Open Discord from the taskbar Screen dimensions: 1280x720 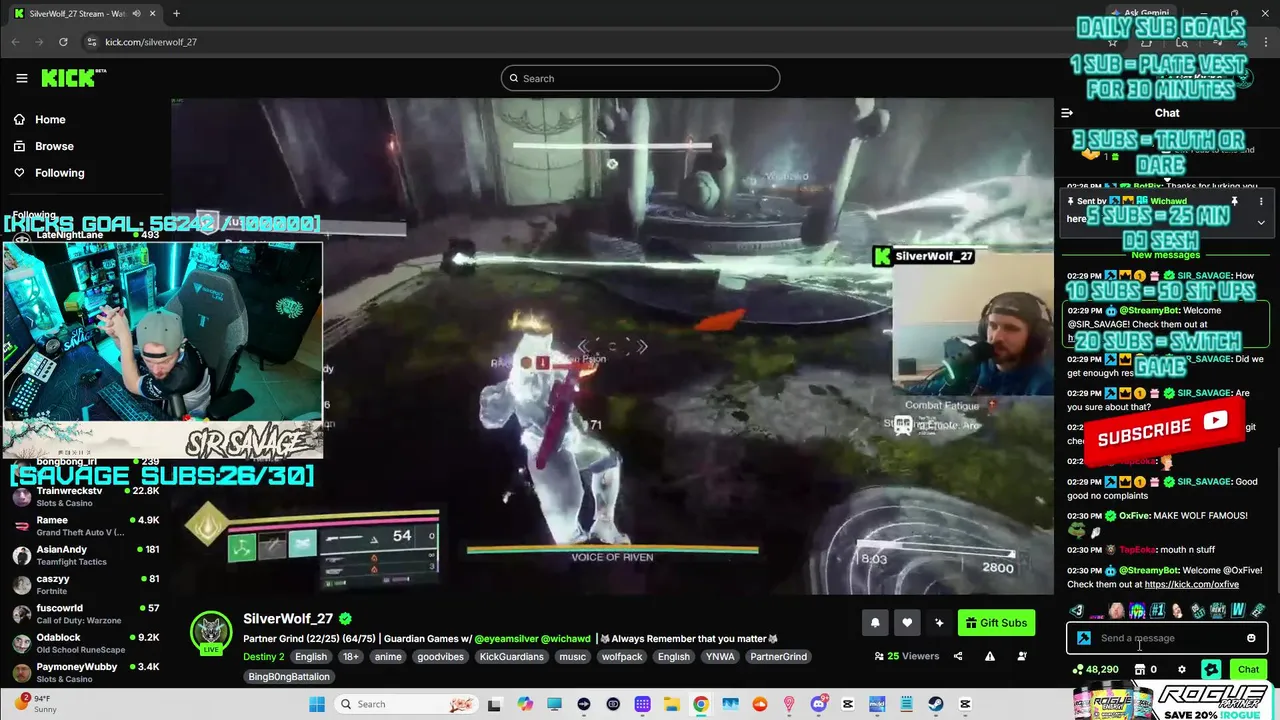818,704
